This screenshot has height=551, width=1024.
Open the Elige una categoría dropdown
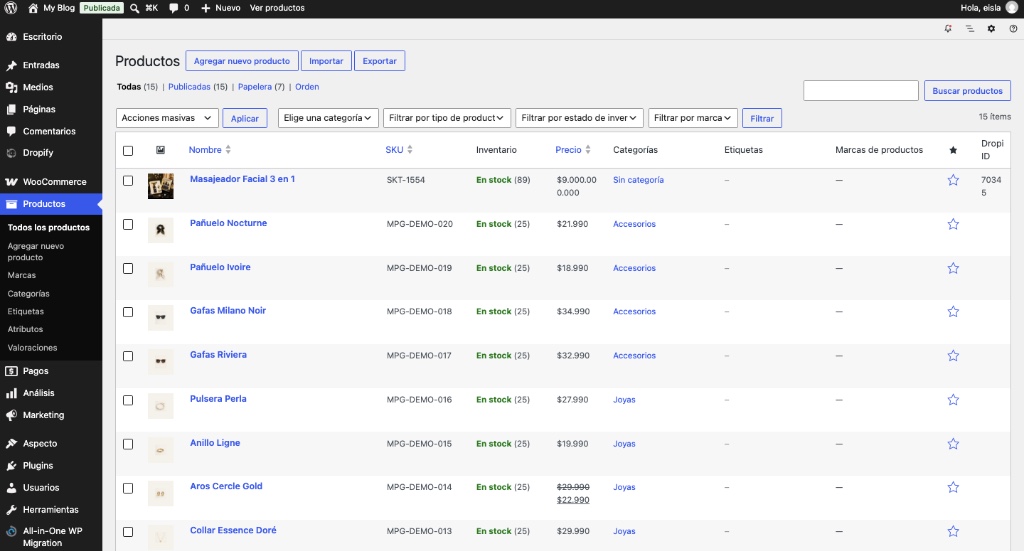(328, 118)
